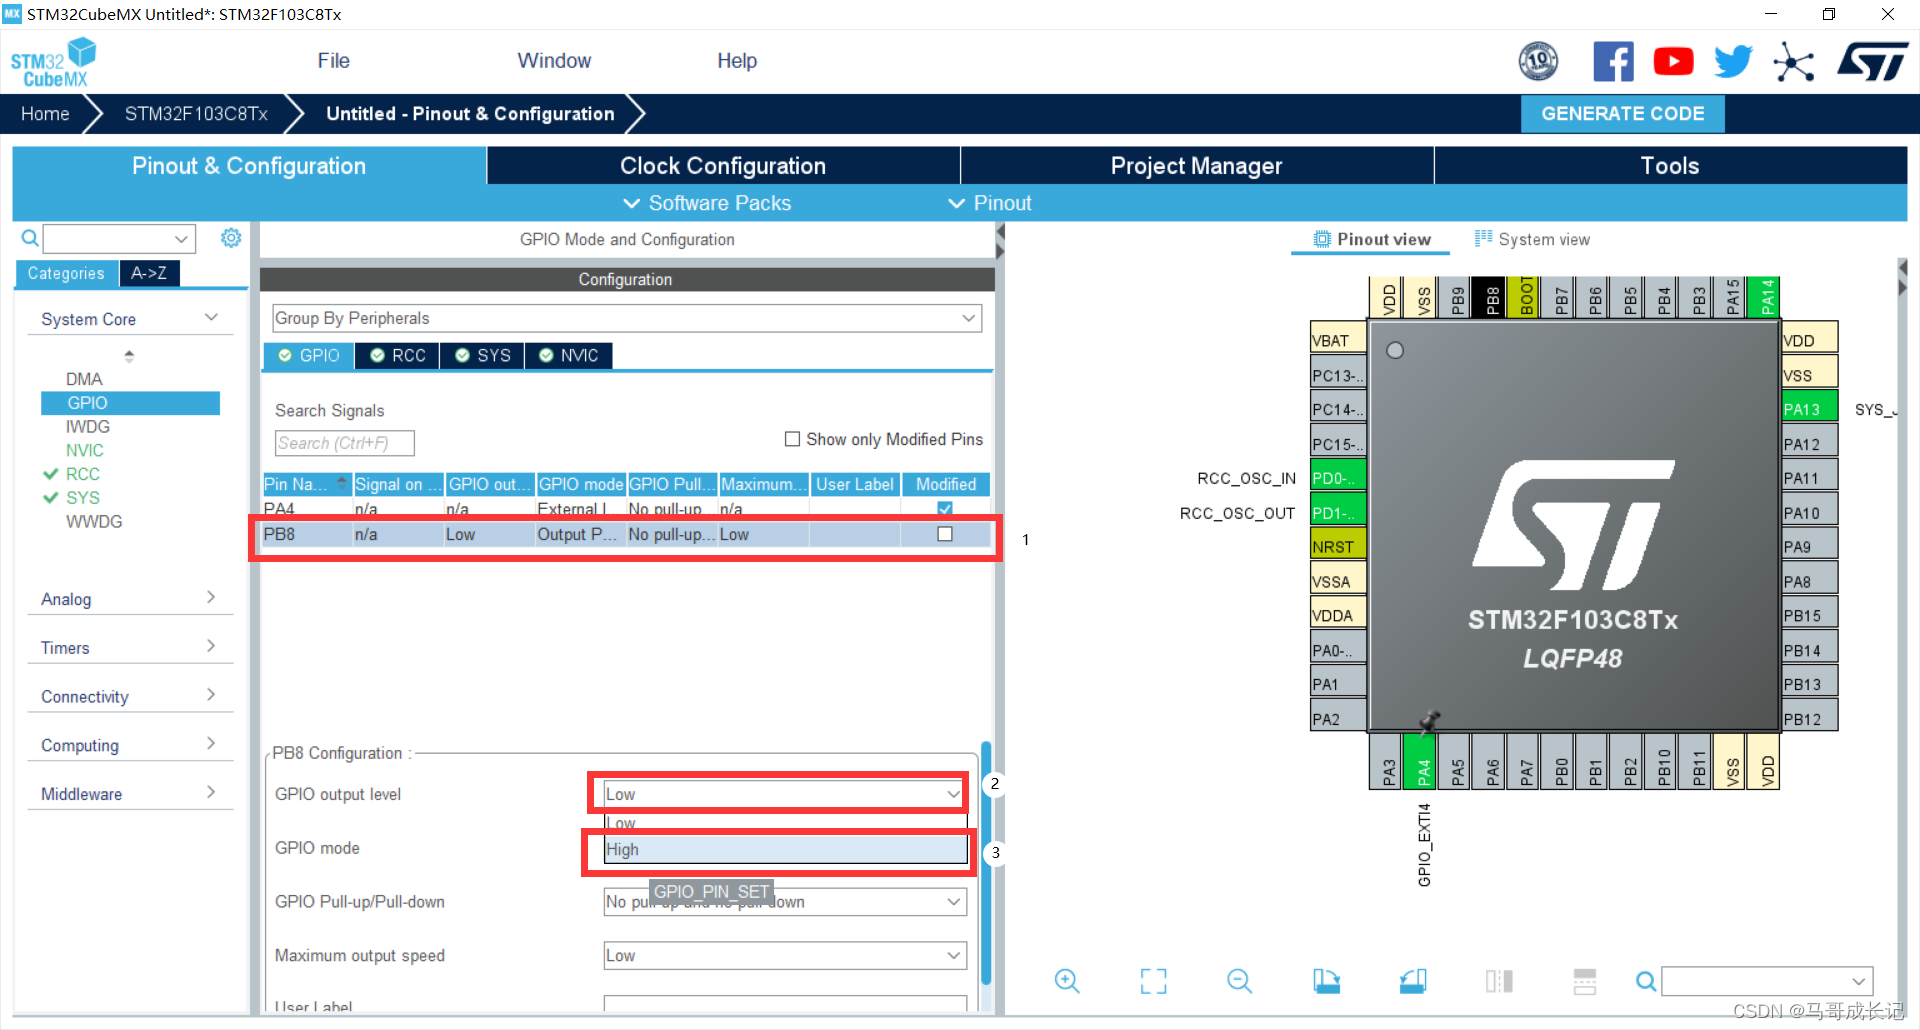Toggle split view icon in pinout toolbar
This screenshot has height=1030, width=1920.
(1499, 981)
